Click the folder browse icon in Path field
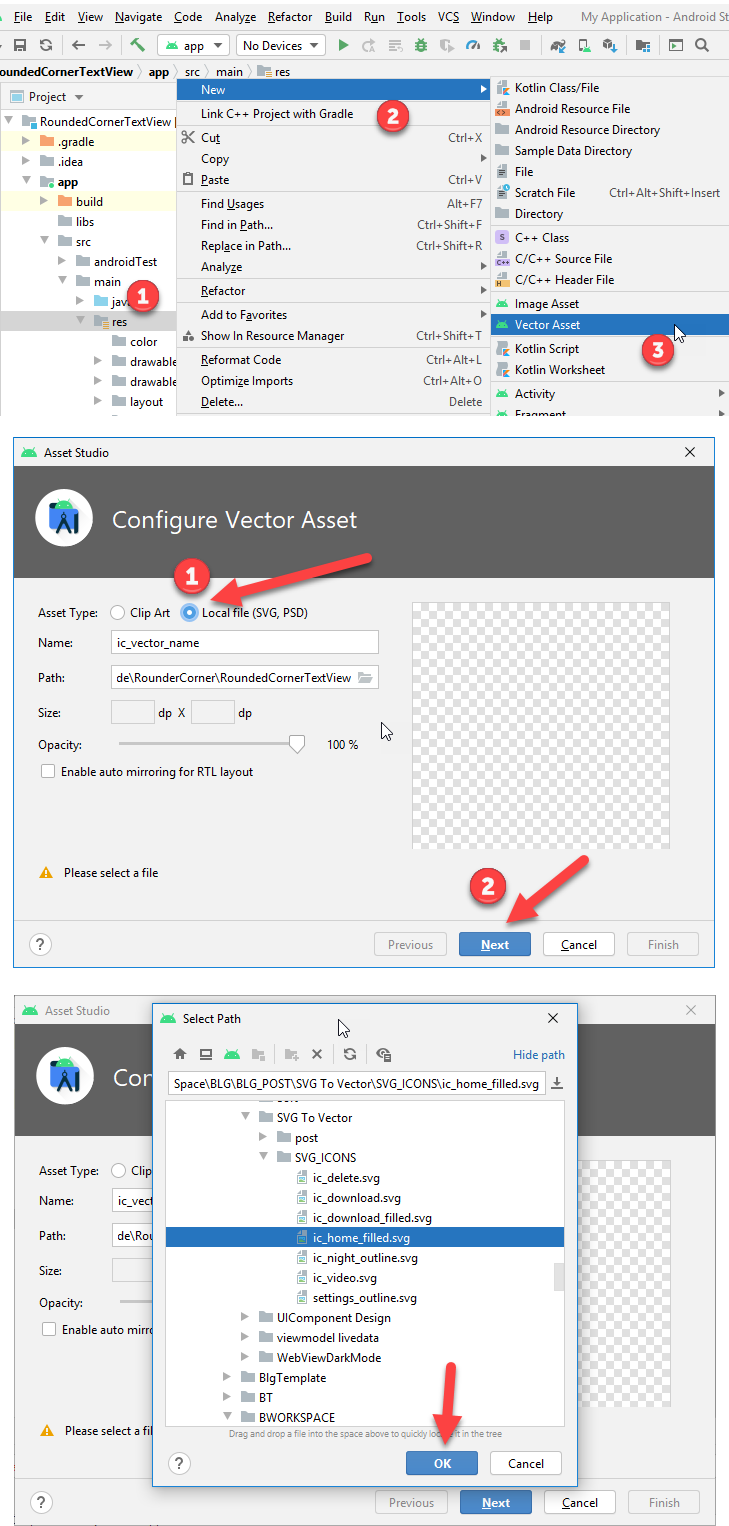The height and width of the screenshot is (1526, 729). pos(365,677)
